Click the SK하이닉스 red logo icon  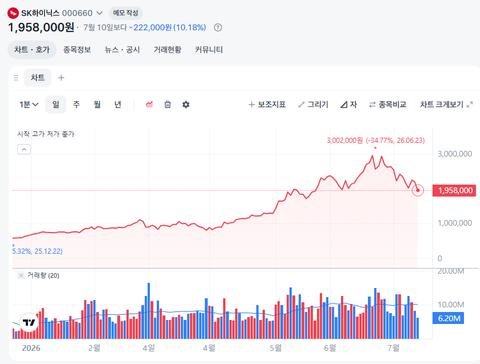(x=13, y=13)
